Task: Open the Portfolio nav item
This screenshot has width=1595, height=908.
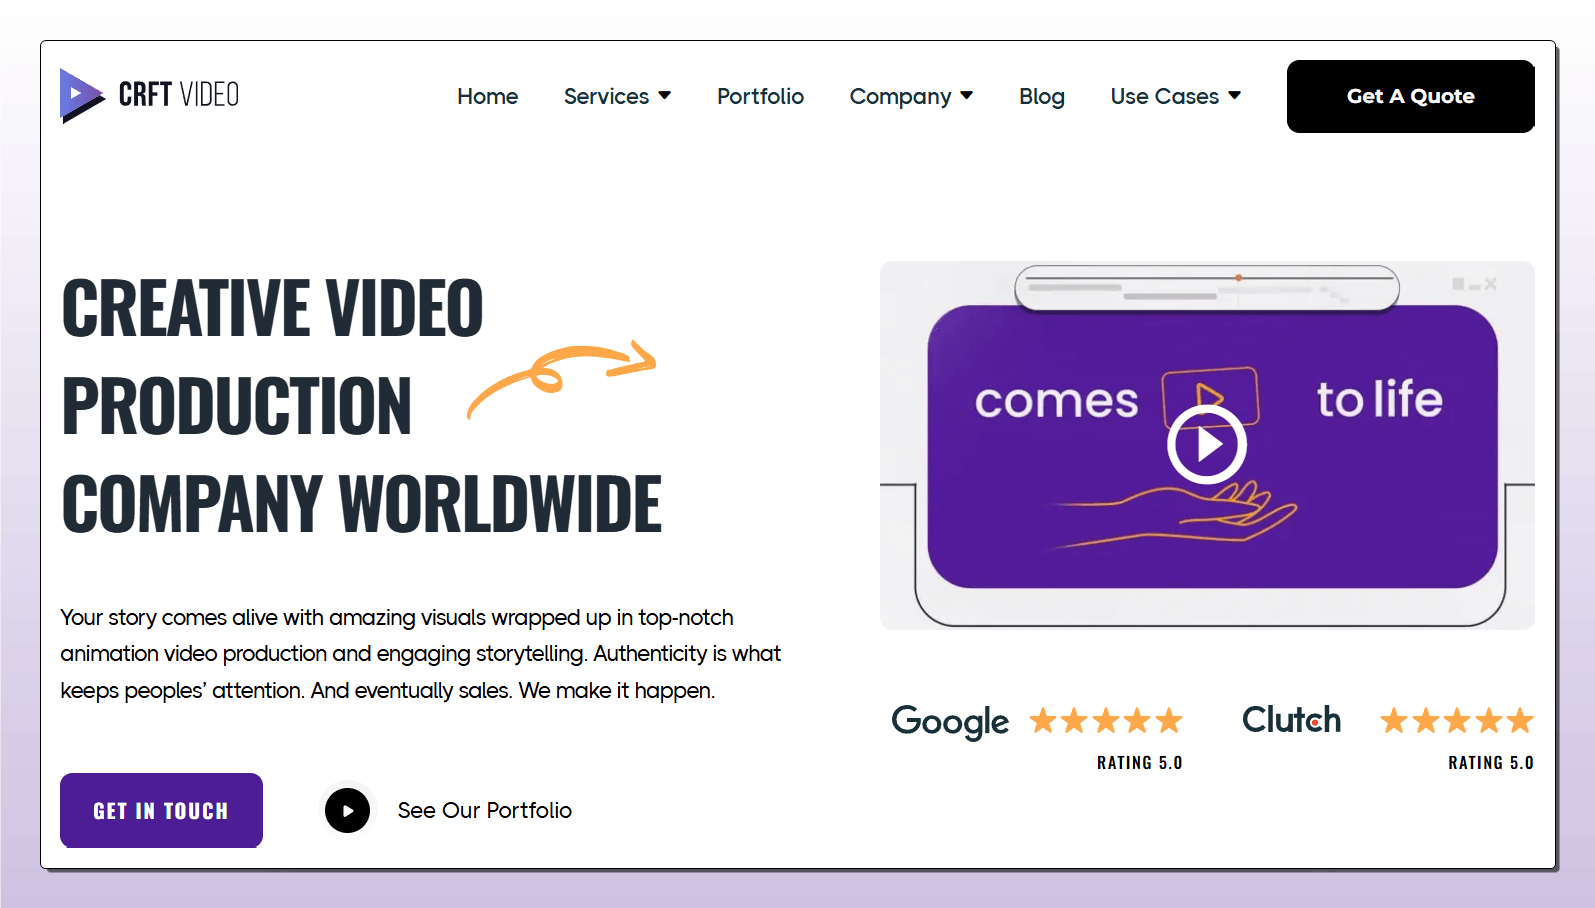Action: 760,96
